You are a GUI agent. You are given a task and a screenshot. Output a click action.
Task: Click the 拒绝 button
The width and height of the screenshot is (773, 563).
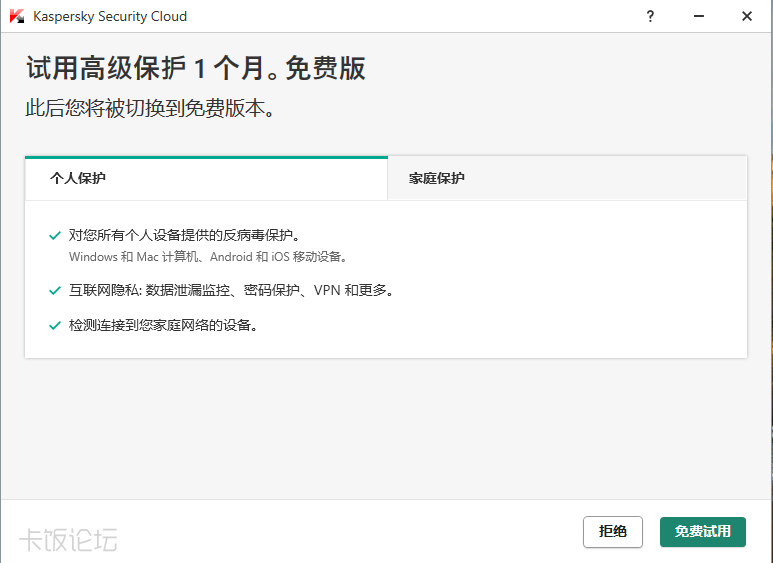click(x=613, y=531)
